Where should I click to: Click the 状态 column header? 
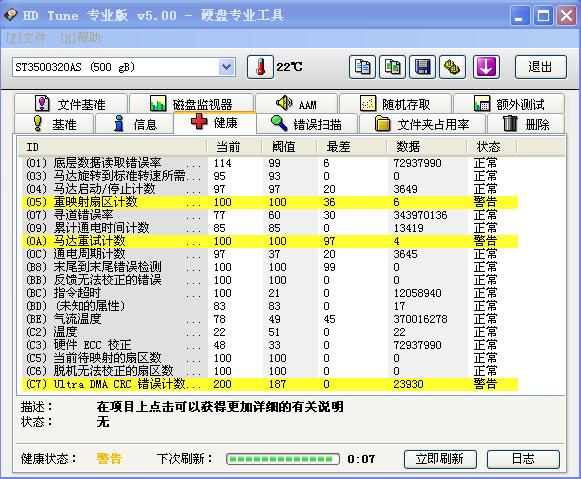tap(491, 147)
